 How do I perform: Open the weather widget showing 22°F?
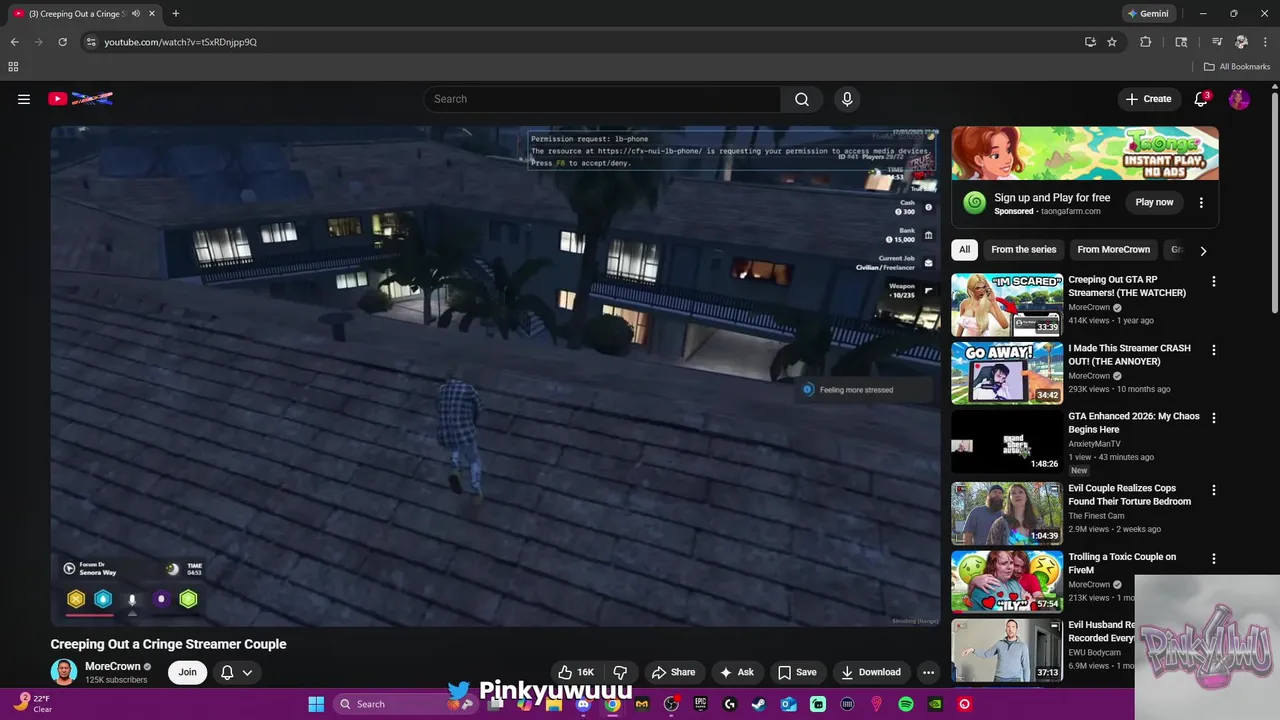coord(32,704)
